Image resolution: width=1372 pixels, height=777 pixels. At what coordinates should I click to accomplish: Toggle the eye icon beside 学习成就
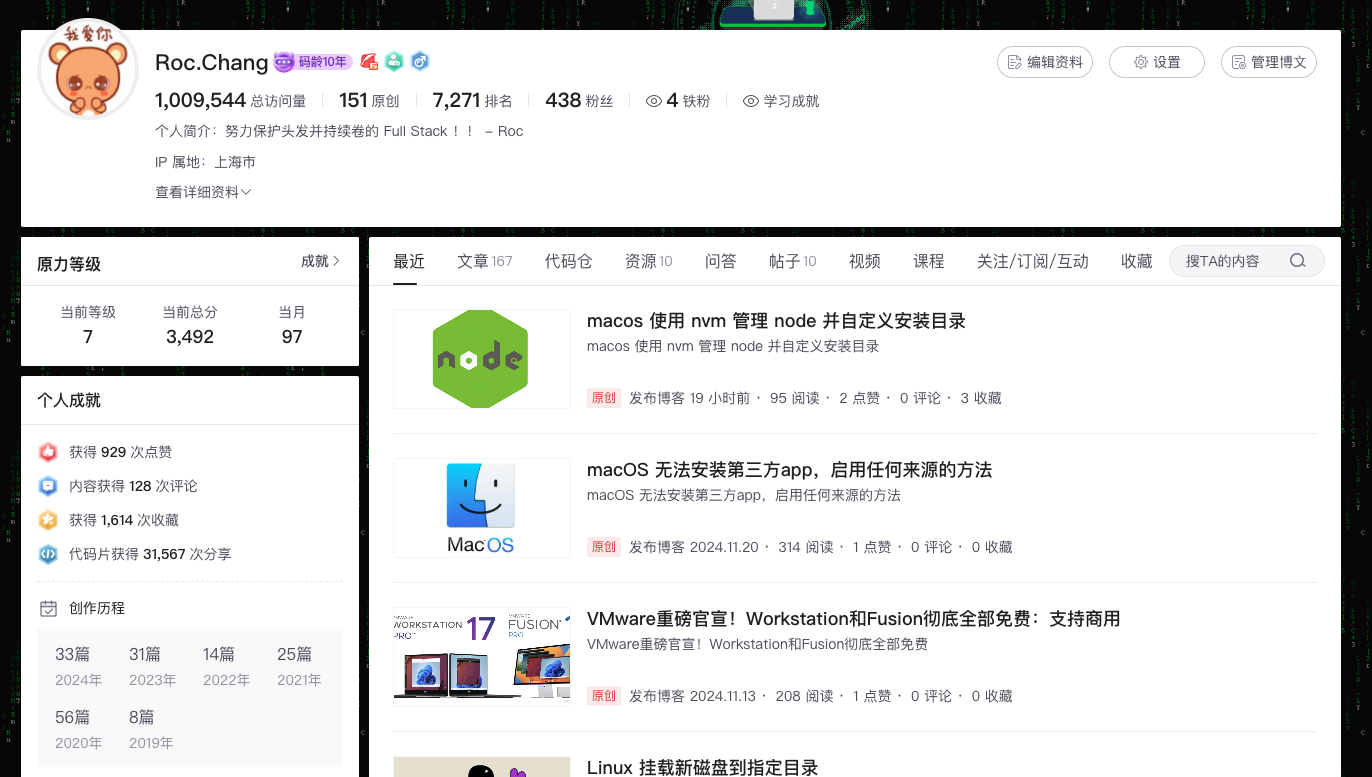[x=751, y=101]
